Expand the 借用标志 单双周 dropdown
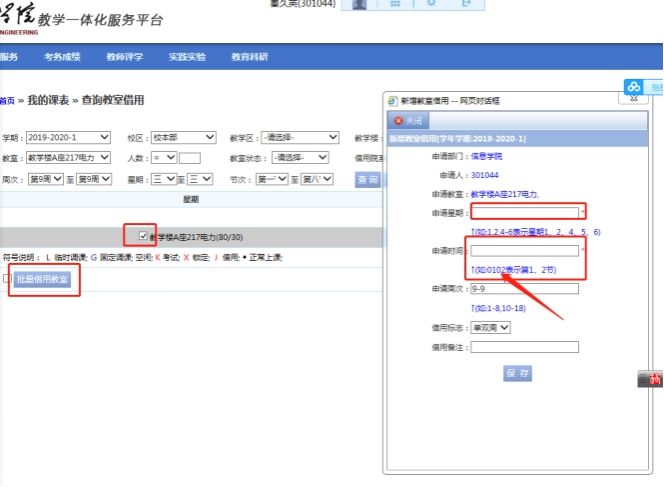This screenshot has height=487, width=664. coord(491,327)
